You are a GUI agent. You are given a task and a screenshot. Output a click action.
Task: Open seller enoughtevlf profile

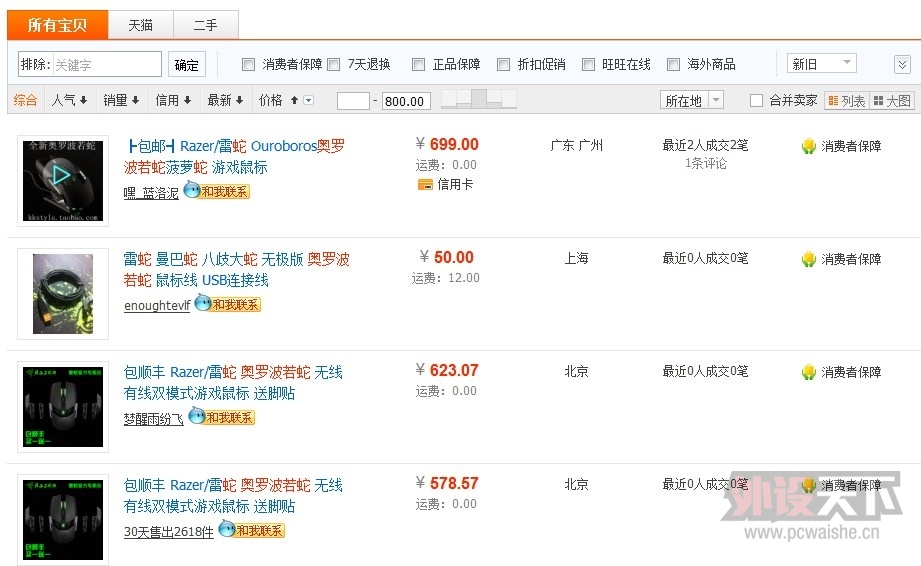pyautogui.click(x=157, y=305)
